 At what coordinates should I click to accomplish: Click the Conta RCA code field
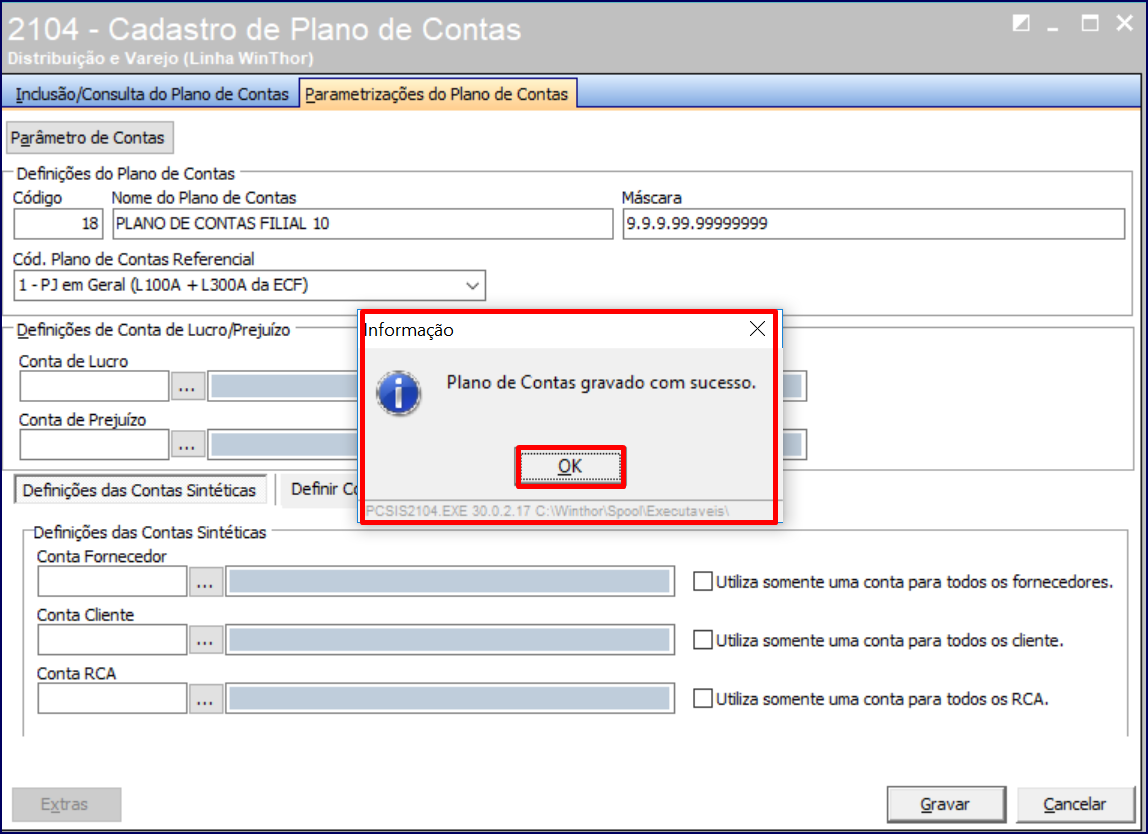pos(112,699)
